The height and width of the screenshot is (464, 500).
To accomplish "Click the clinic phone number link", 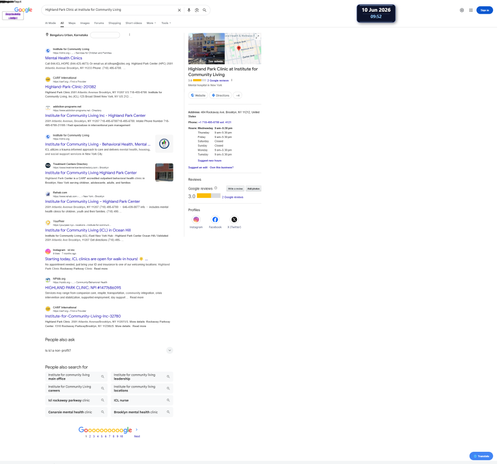I will click(x=215, y=122).
